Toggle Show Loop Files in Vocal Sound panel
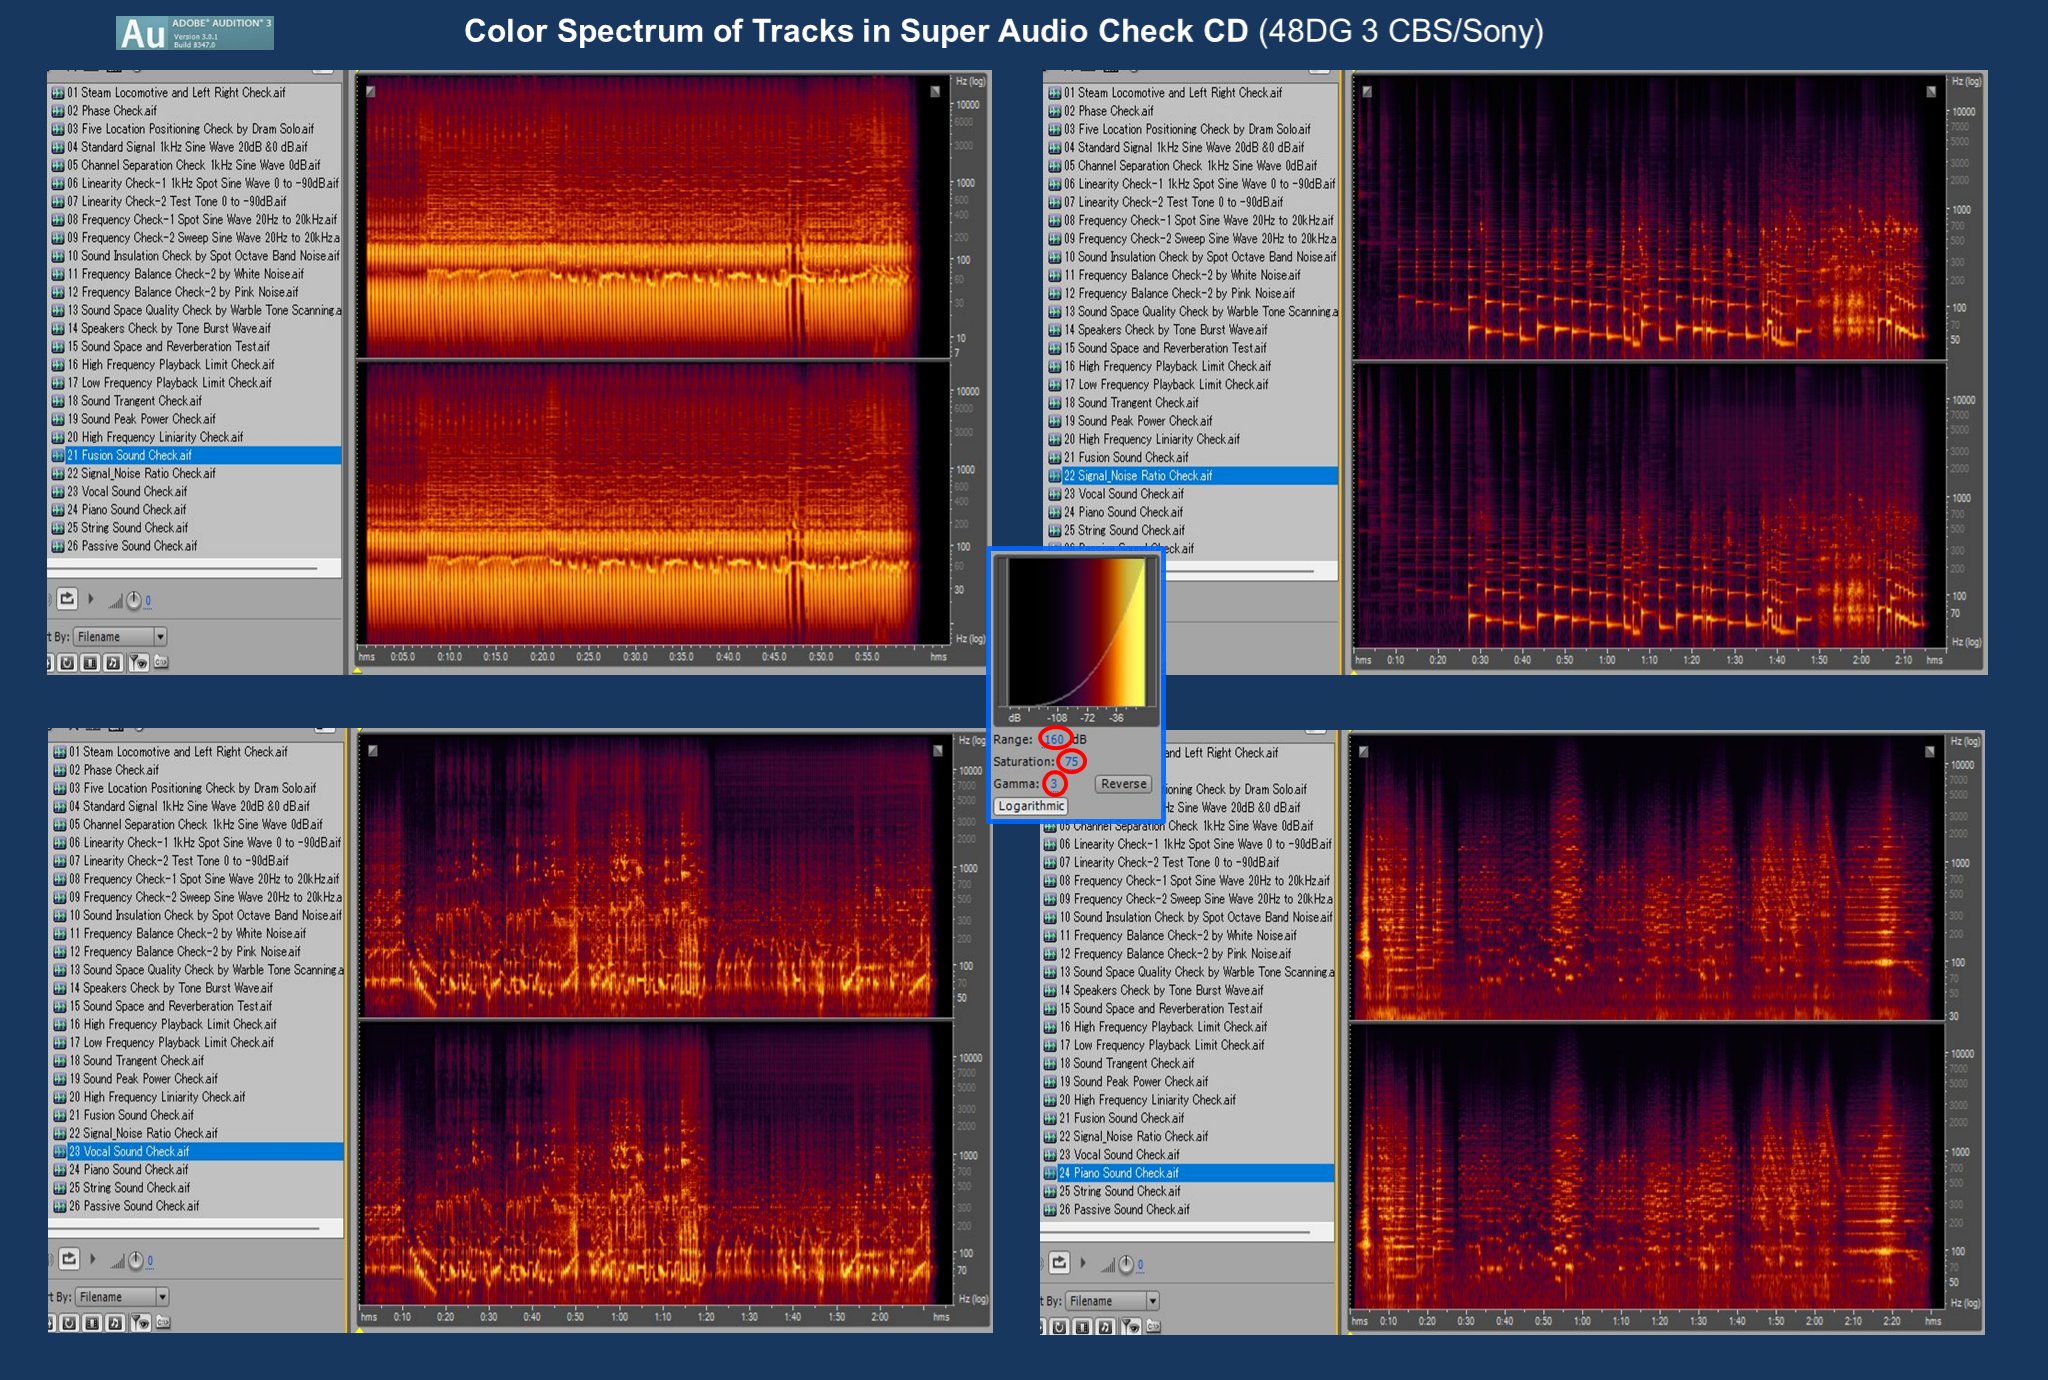The width and height of the screenshot is (2048, 1380). (x=69, y=1323)
